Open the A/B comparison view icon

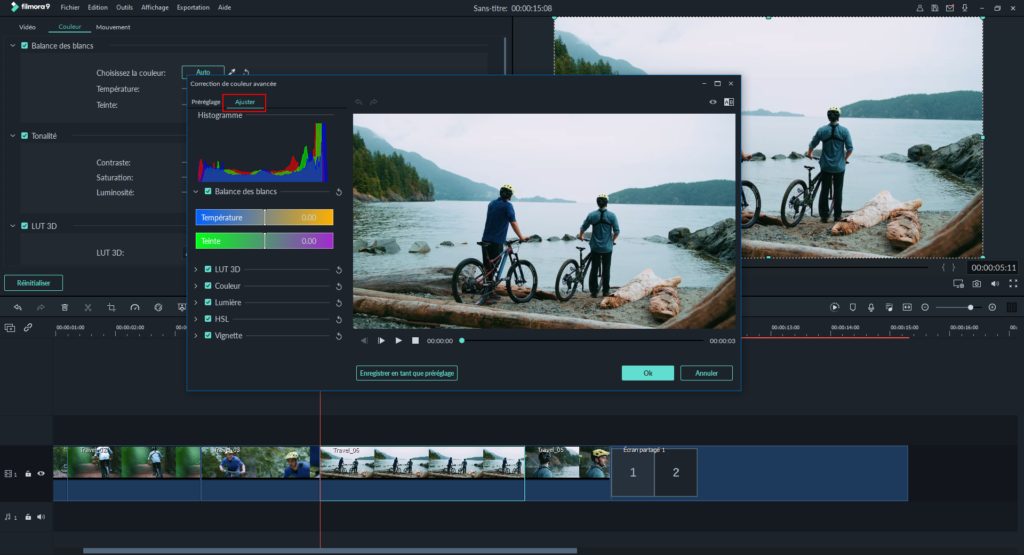729,102
